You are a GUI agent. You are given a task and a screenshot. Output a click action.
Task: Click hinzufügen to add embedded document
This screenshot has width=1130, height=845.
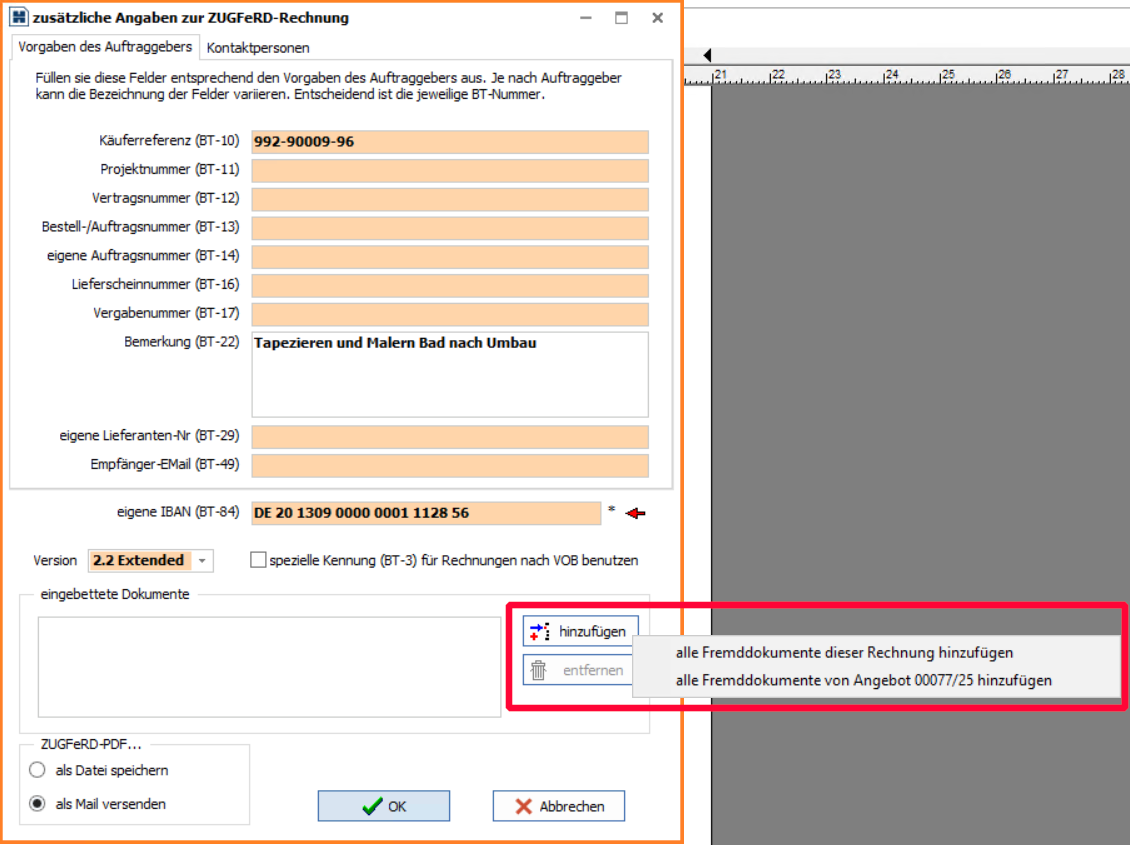point(580,631)
